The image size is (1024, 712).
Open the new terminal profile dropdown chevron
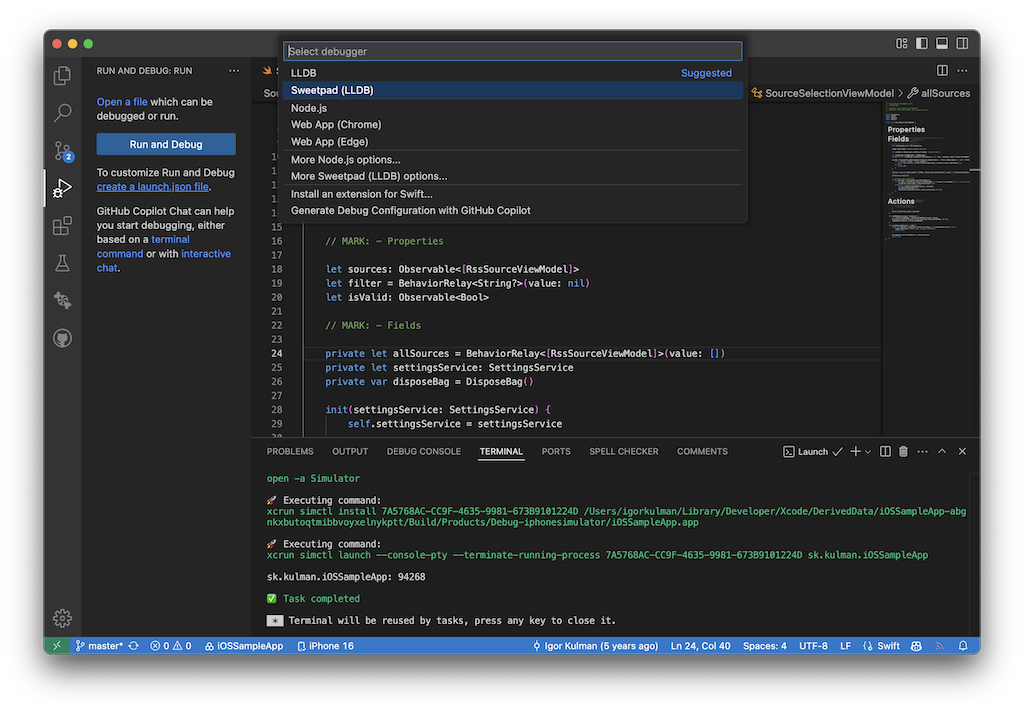(x=867, y=451)
